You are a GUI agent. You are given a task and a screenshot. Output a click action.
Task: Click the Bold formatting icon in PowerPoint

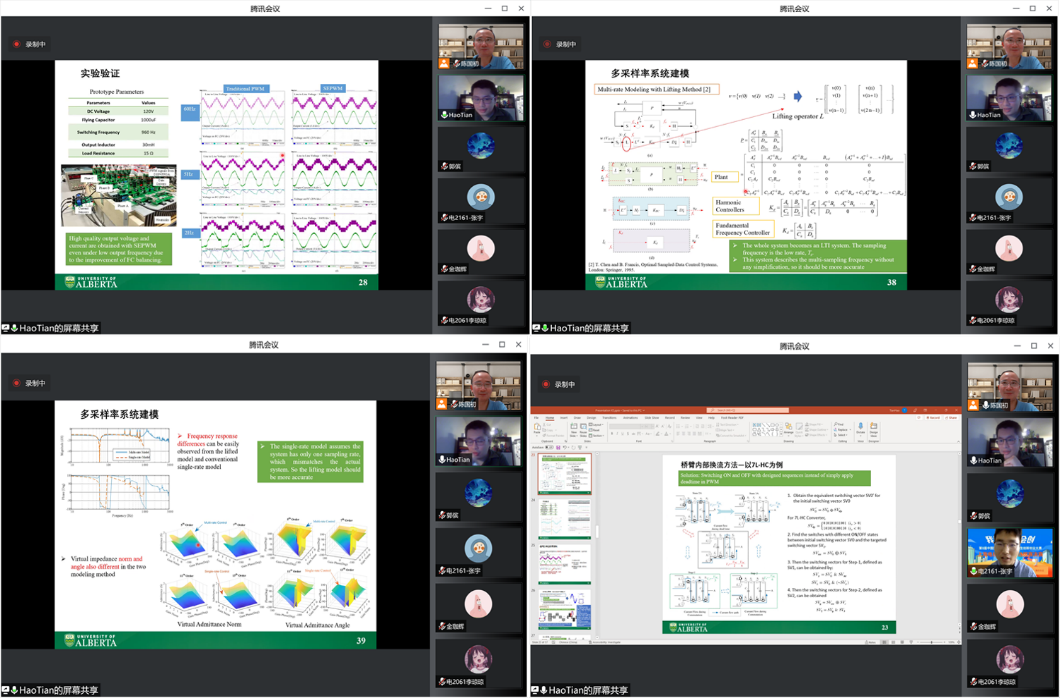tap(612, 433)
